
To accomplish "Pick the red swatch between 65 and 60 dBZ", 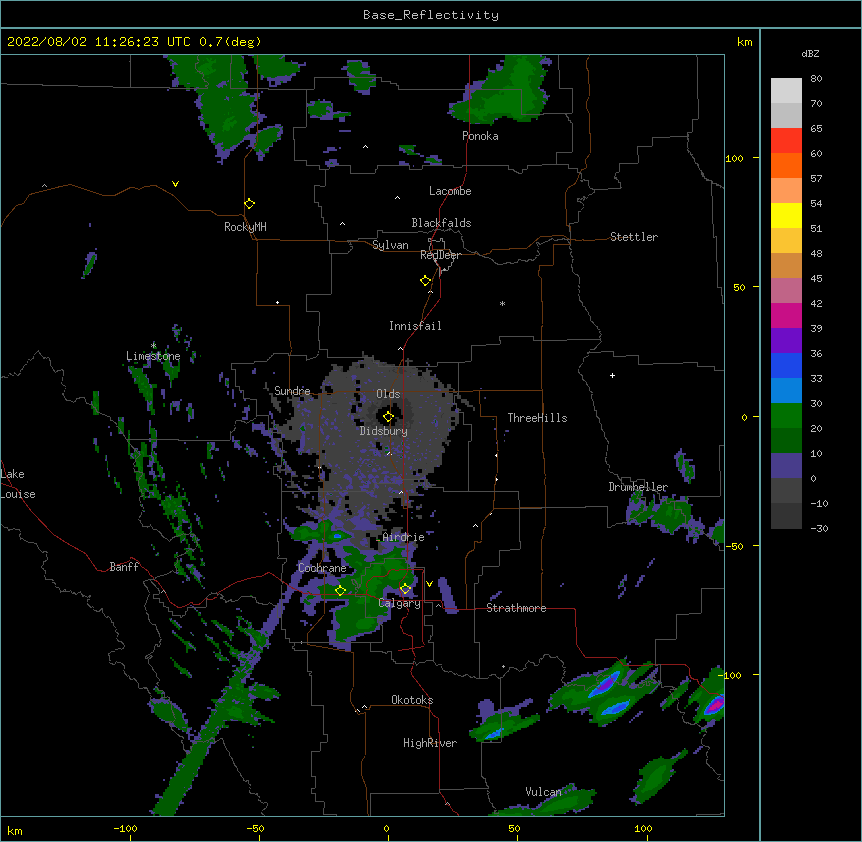I will click(786, 140).
